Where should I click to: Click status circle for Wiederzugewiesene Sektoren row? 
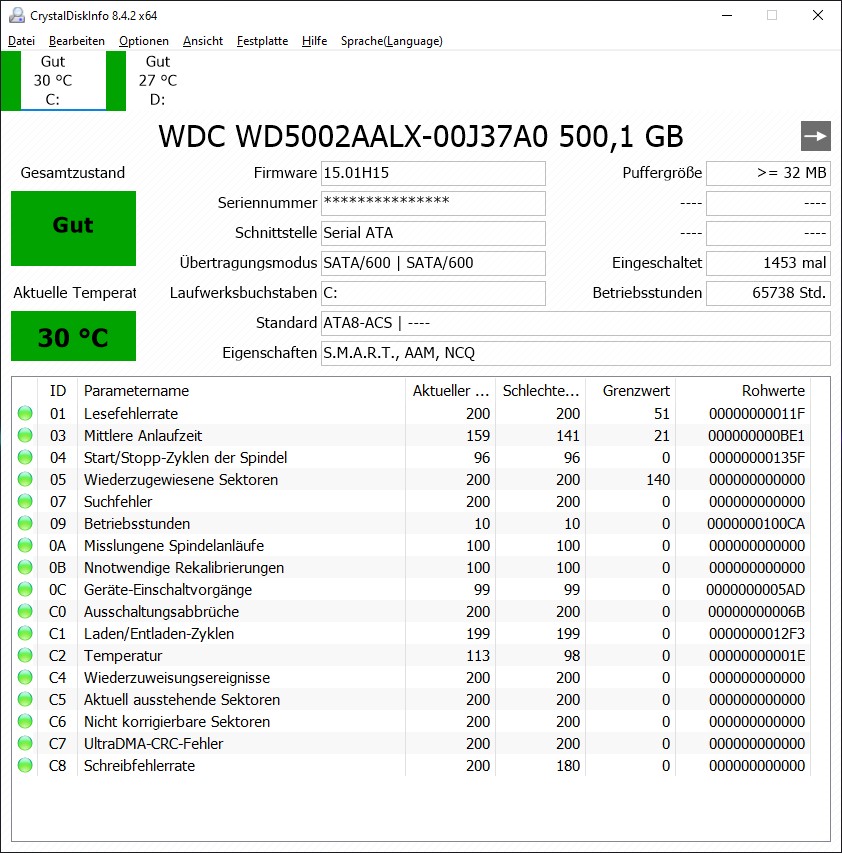25,479
